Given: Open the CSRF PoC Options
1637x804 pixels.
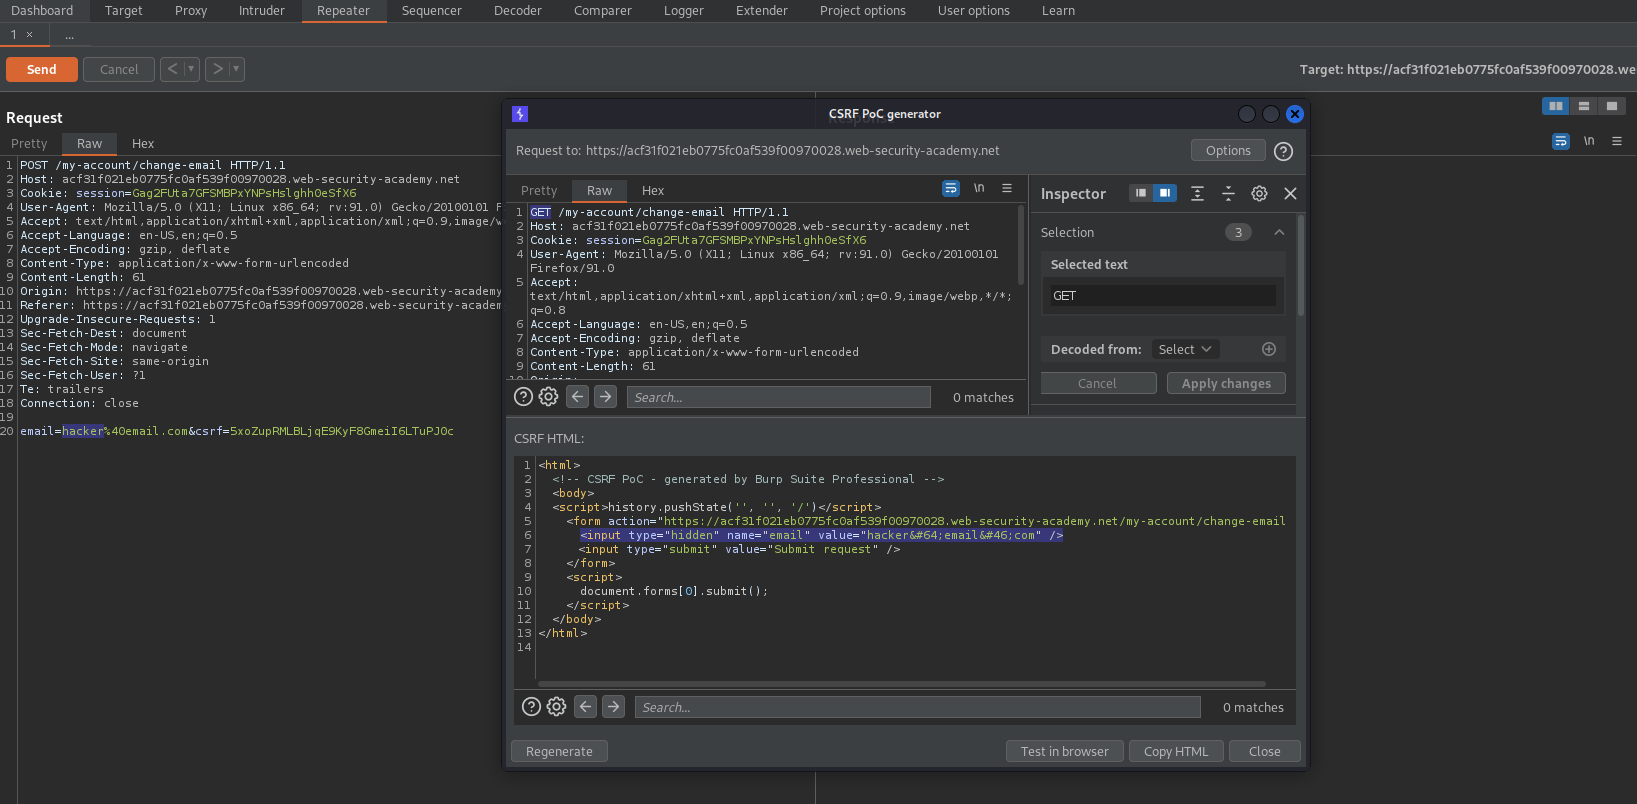Looking at the screenshot, I should point(1228,150).
